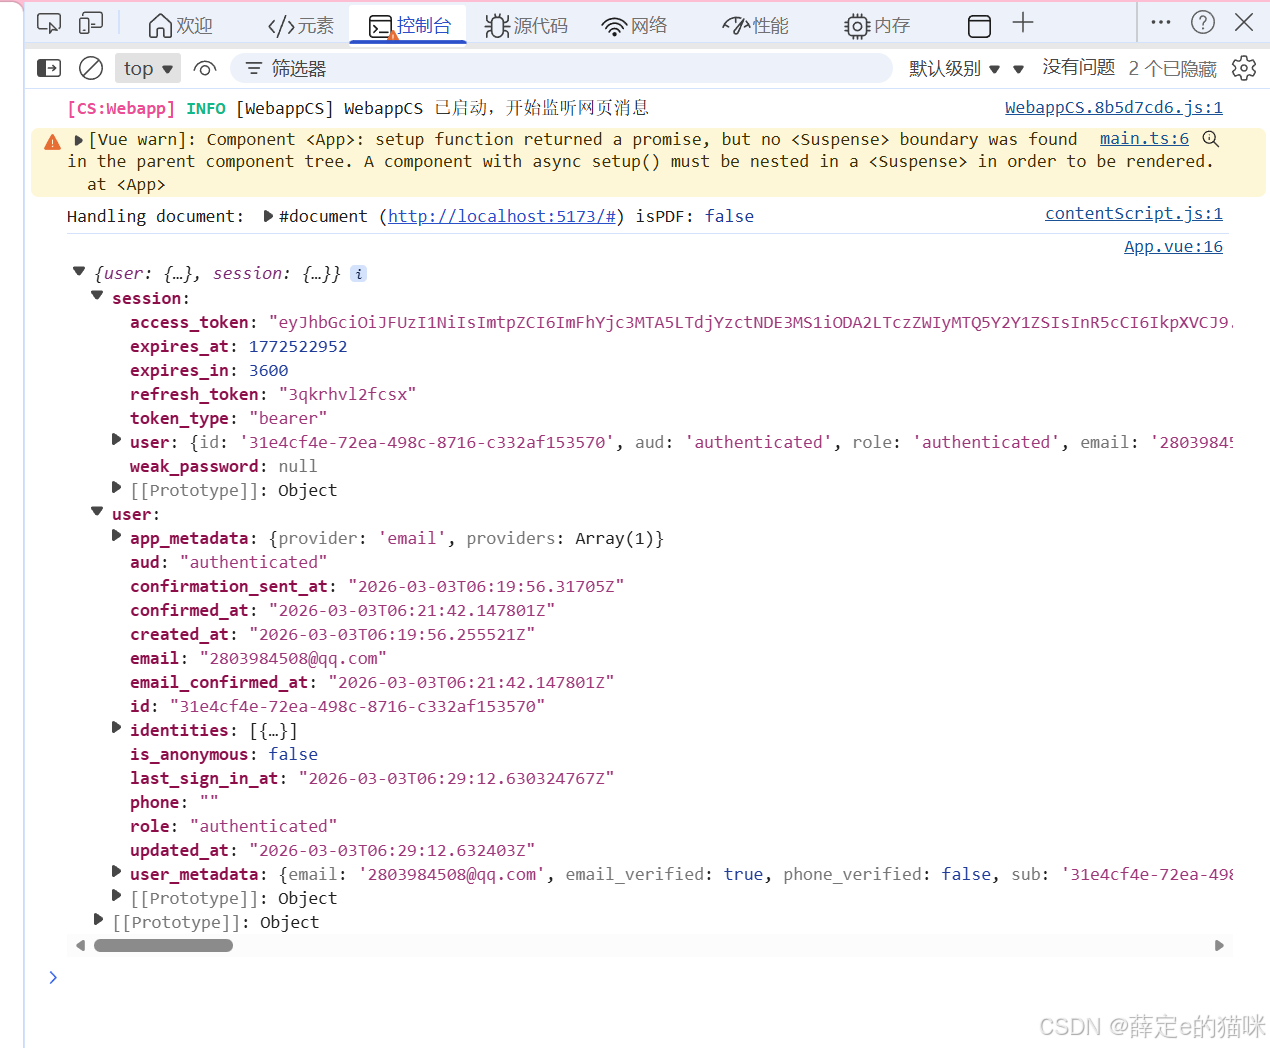Screen dimensions: 1270x1048
Task: Open DevTools help question icon
Action: point(1203,22)
